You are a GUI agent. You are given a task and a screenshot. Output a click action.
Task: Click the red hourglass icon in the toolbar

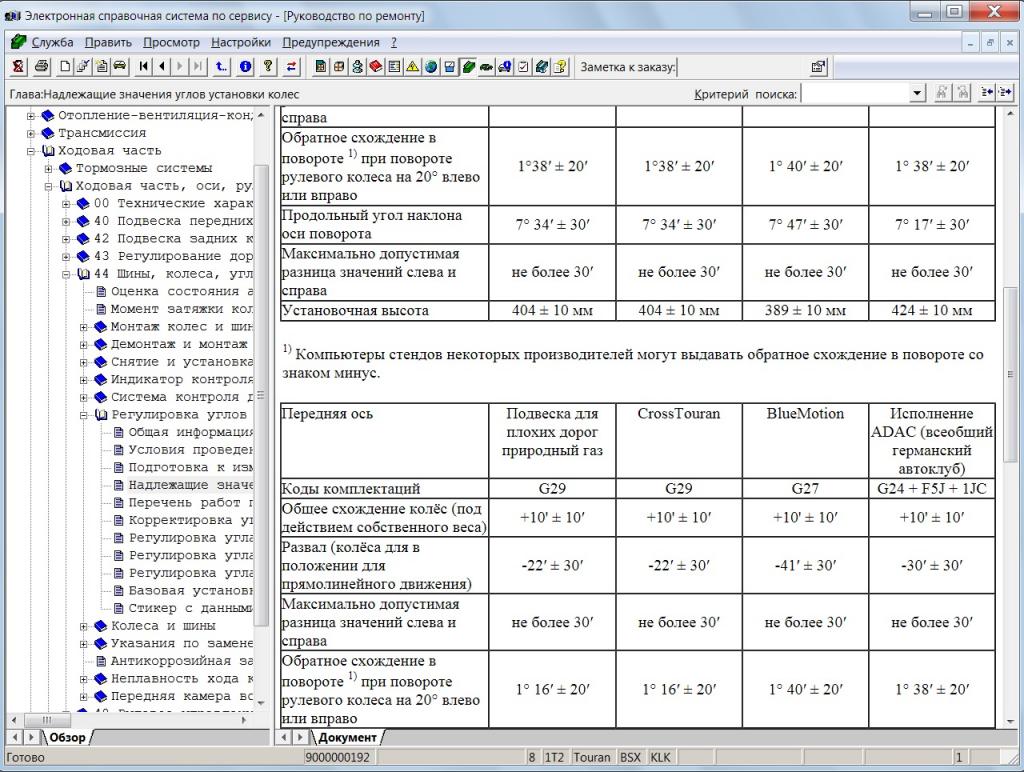tap(18, 66)
